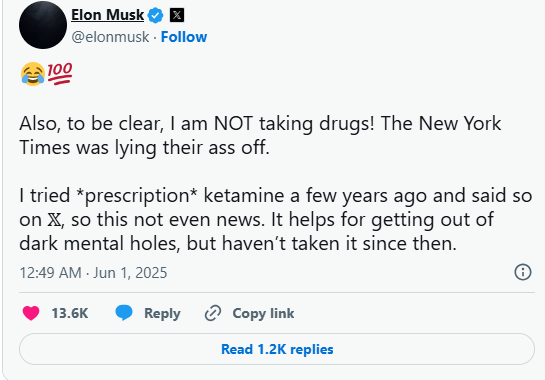545x380 pixels.
Task: Click the Reply text label
Action: pyautogui.click(x=162, y=313)
